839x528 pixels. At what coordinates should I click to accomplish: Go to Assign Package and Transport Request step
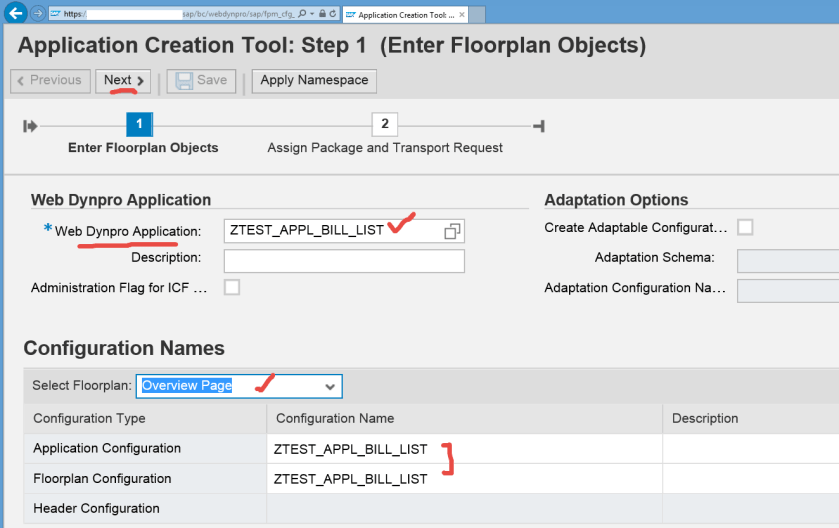385,148
